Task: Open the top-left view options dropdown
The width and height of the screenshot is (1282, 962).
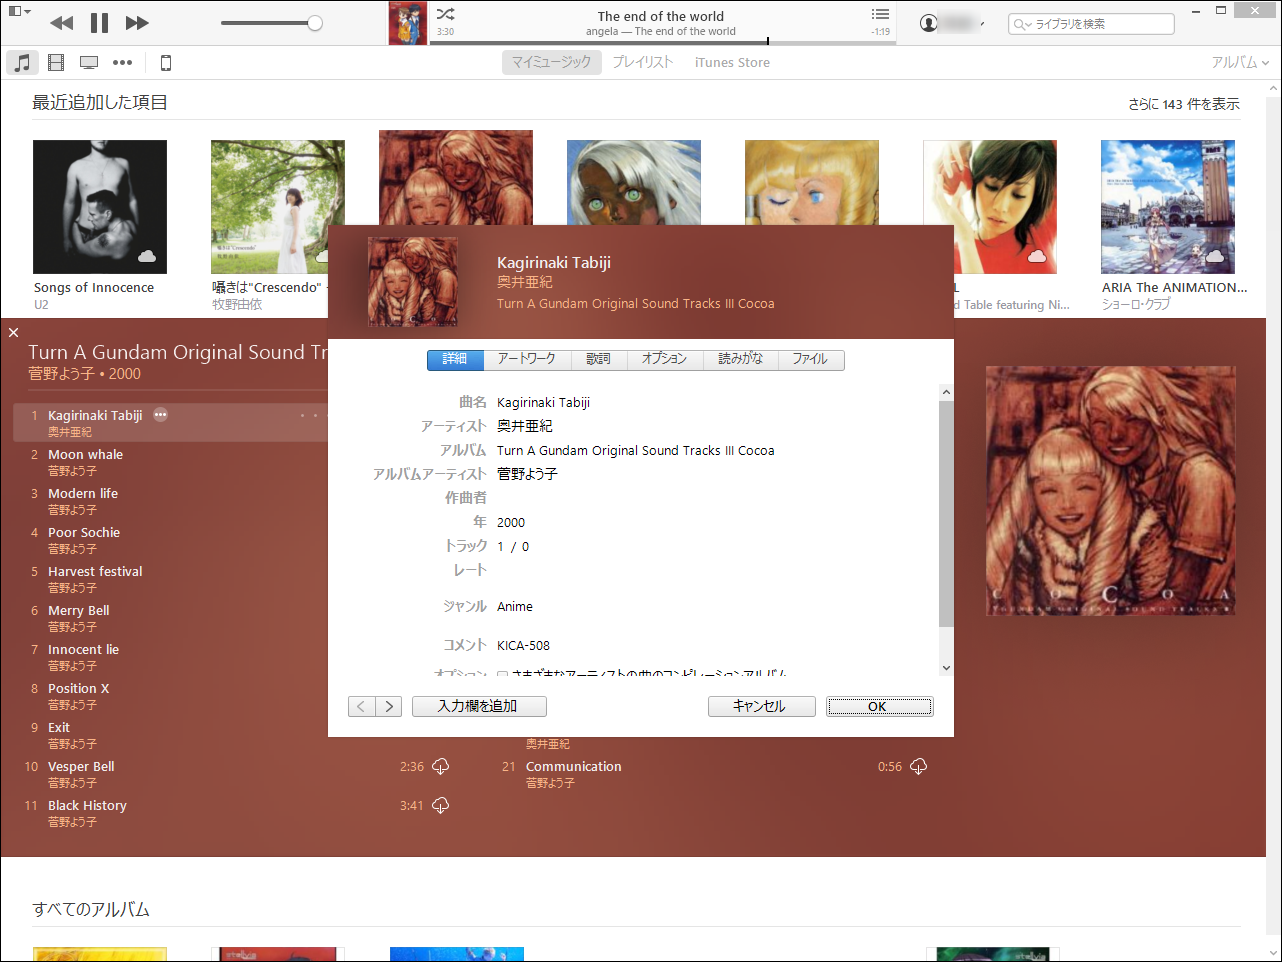Action: [x=18, y=10]
